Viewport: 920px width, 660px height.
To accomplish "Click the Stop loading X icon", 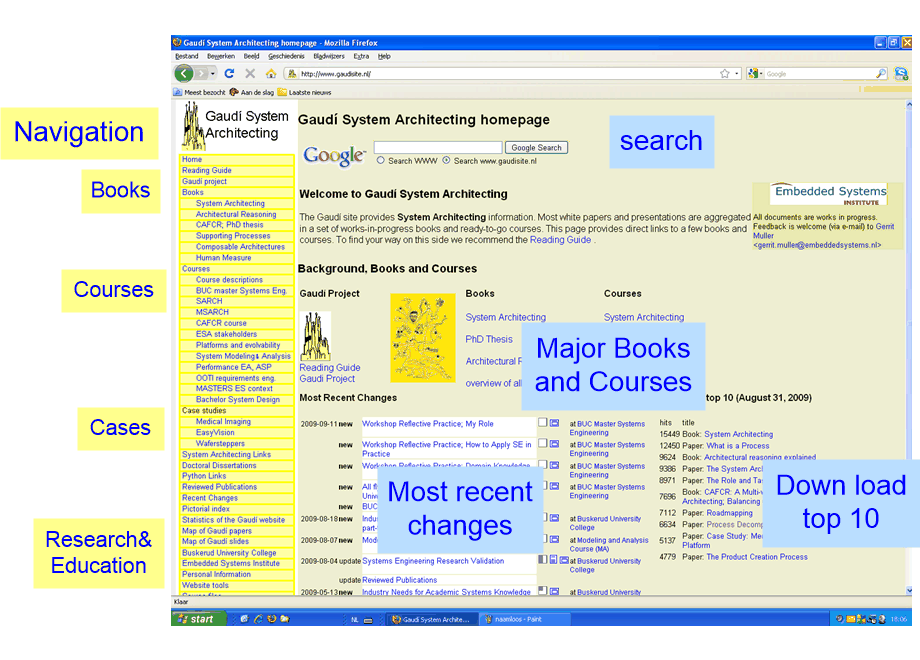I will coord(250,74).
